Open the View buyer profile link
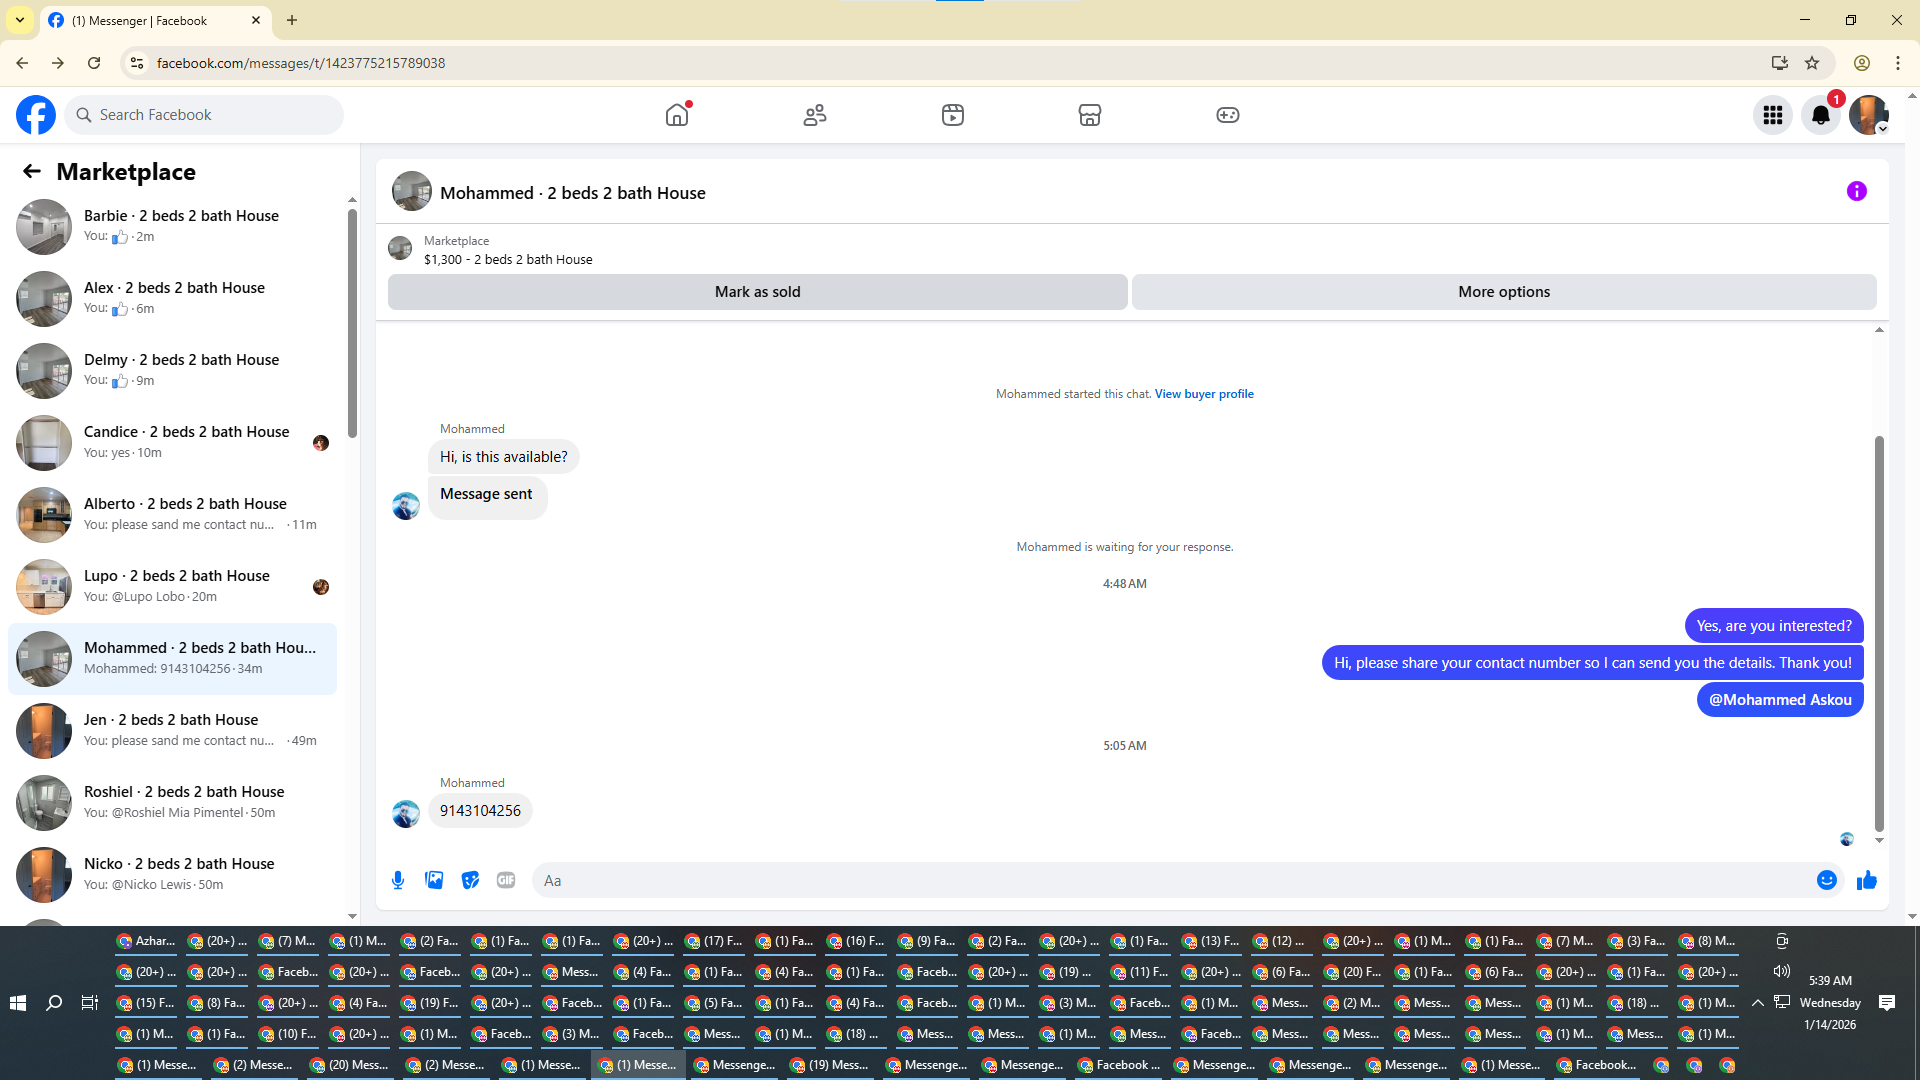 tap(1203, 394)
